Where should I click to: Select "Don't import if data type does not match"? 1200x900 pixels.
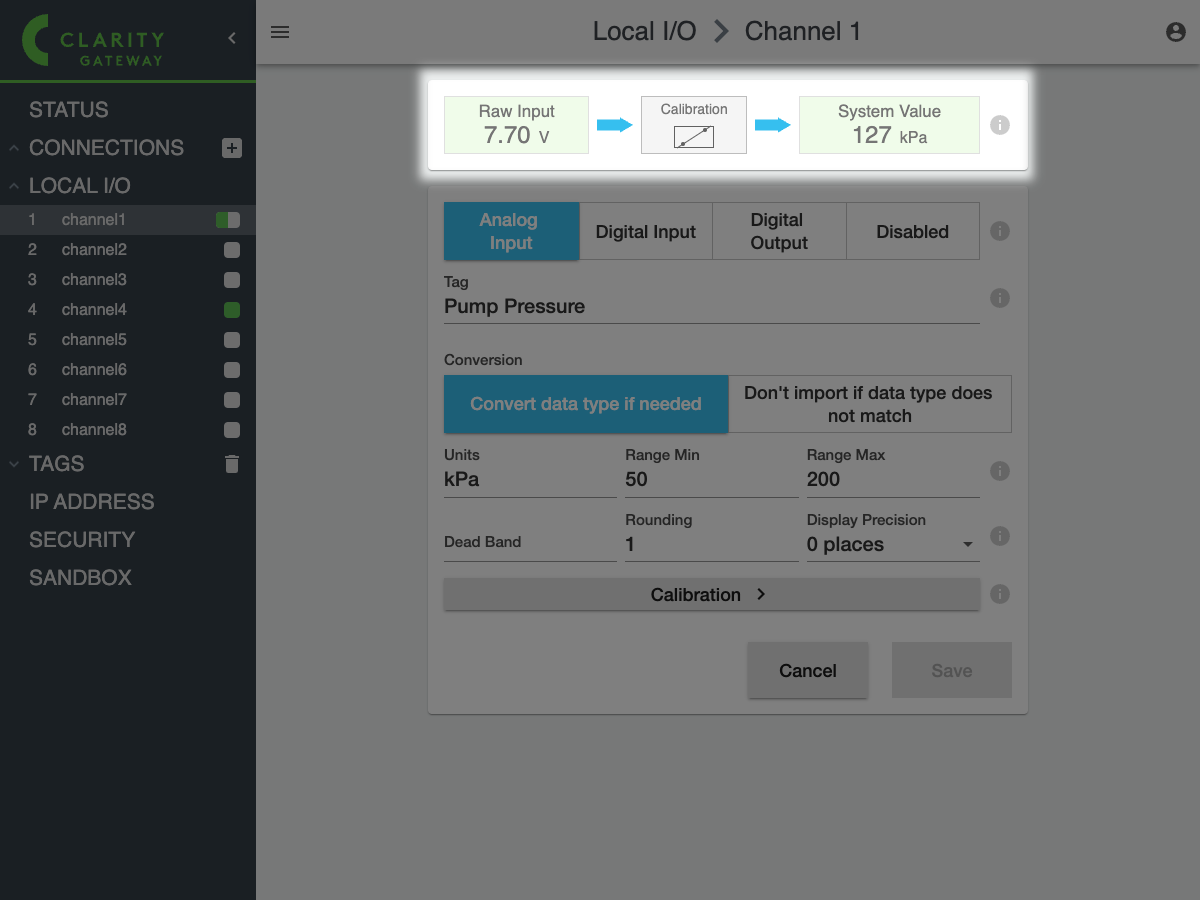[x=869, y=404]
